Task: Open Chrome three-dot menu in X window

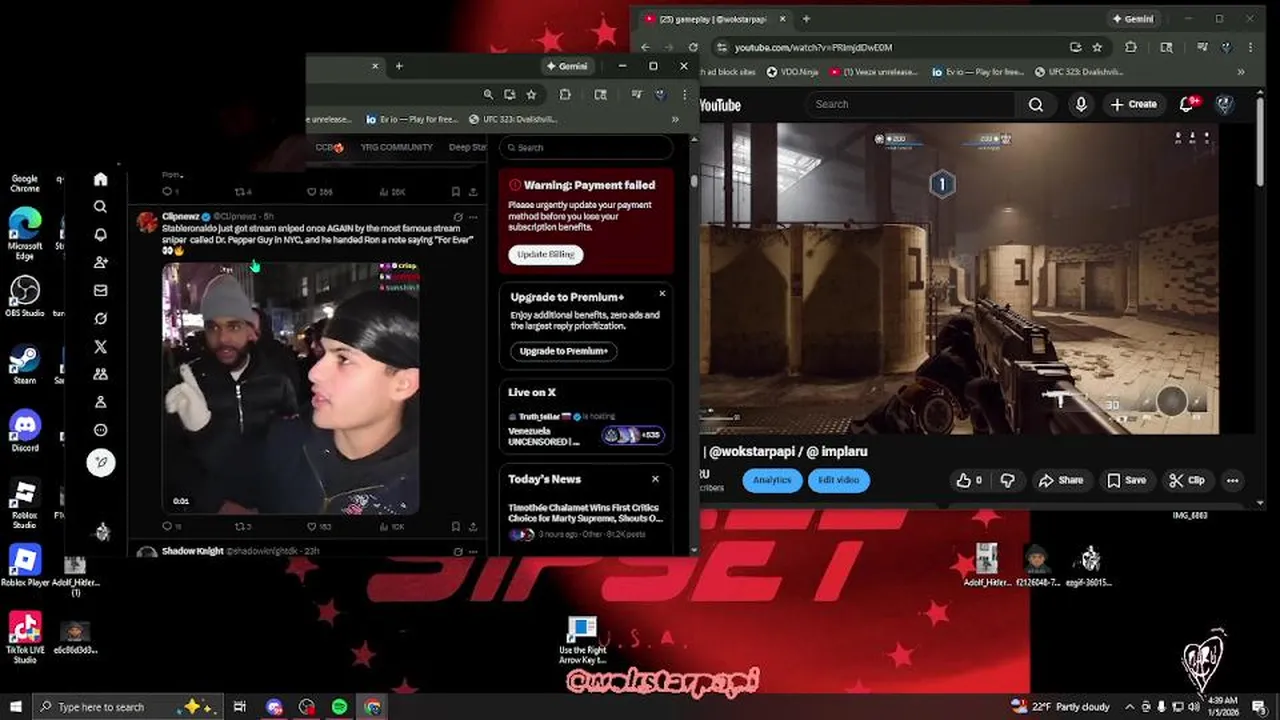Action: click(x=684, y=94)
